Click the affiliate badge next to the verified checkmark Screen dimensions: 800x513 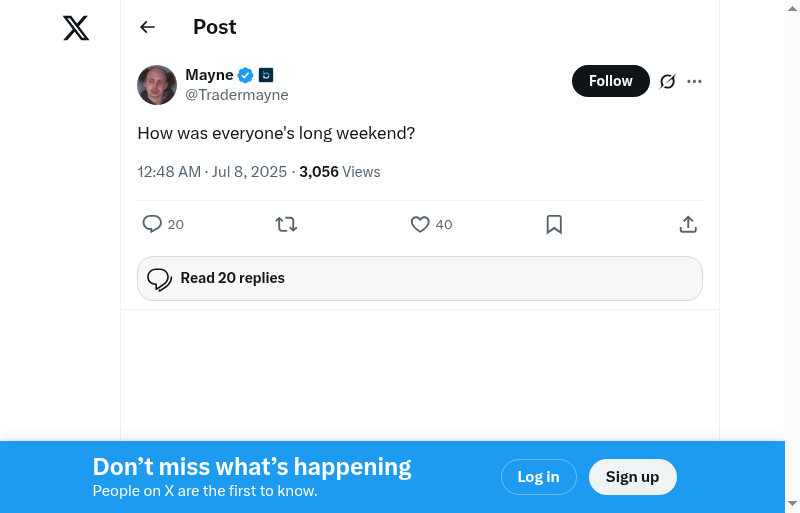[266, 75]
